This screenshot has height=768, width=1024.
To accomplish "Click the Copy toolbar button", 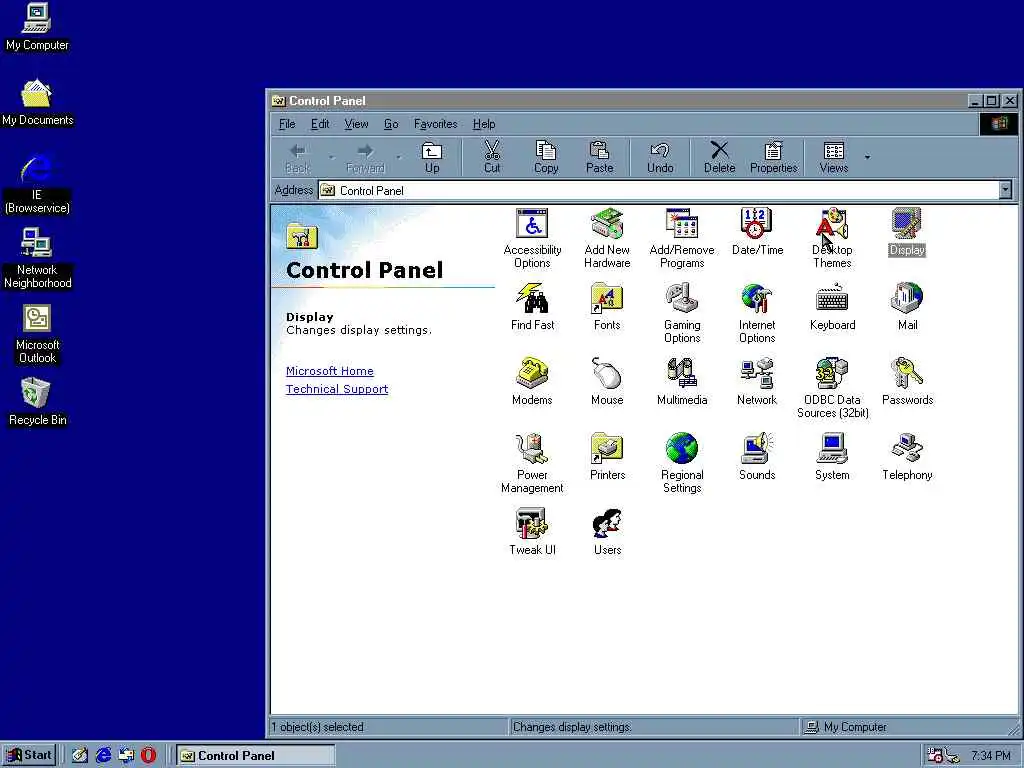I will [546, 157].
